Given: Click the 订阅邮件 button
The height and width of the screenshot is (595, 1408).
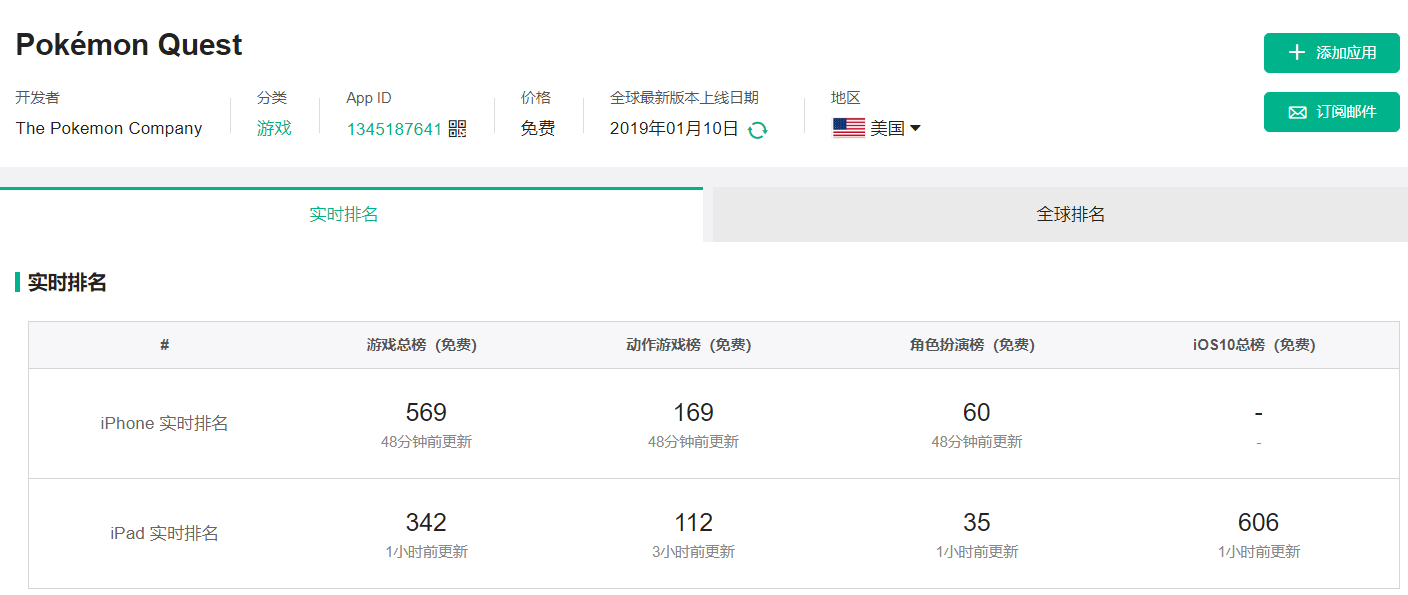Looking at the screenshot, I should coord(1332,112).
